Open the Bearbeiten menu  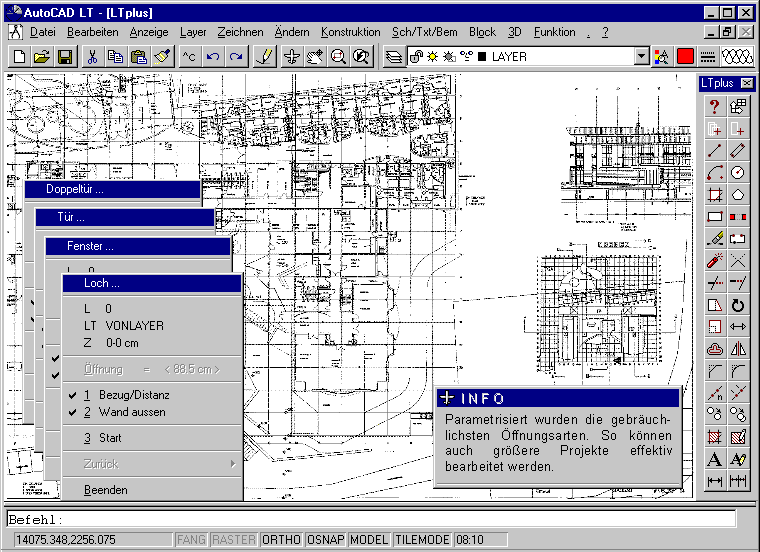93,32
